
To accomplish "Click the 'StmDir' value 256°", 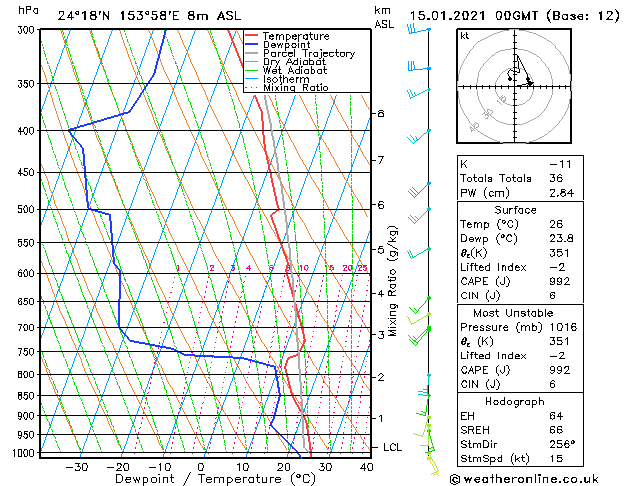I will point(562,445).
